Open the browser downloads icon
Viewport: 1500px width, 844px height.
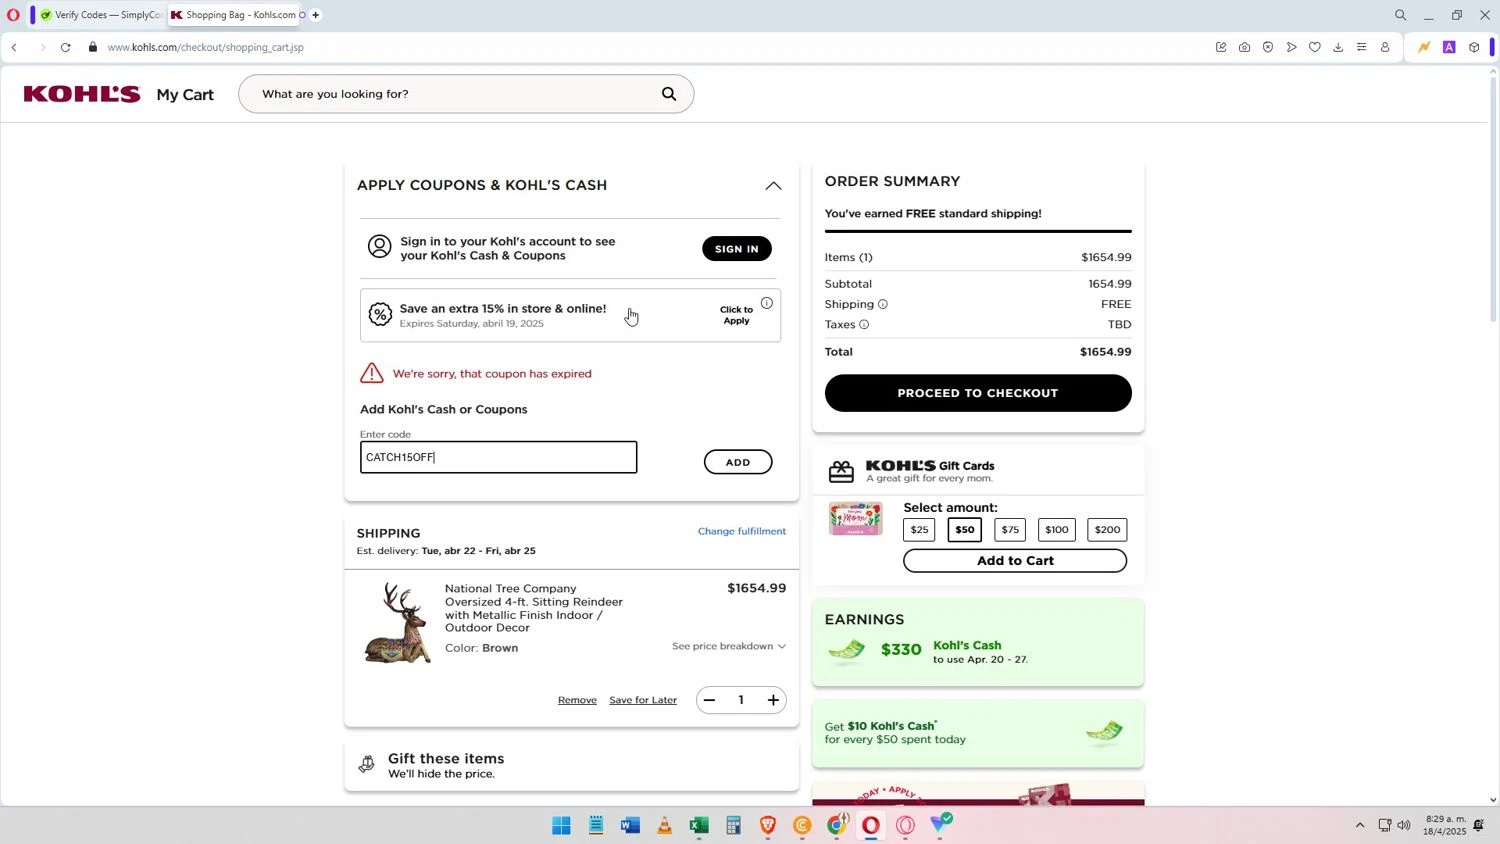1338,47
